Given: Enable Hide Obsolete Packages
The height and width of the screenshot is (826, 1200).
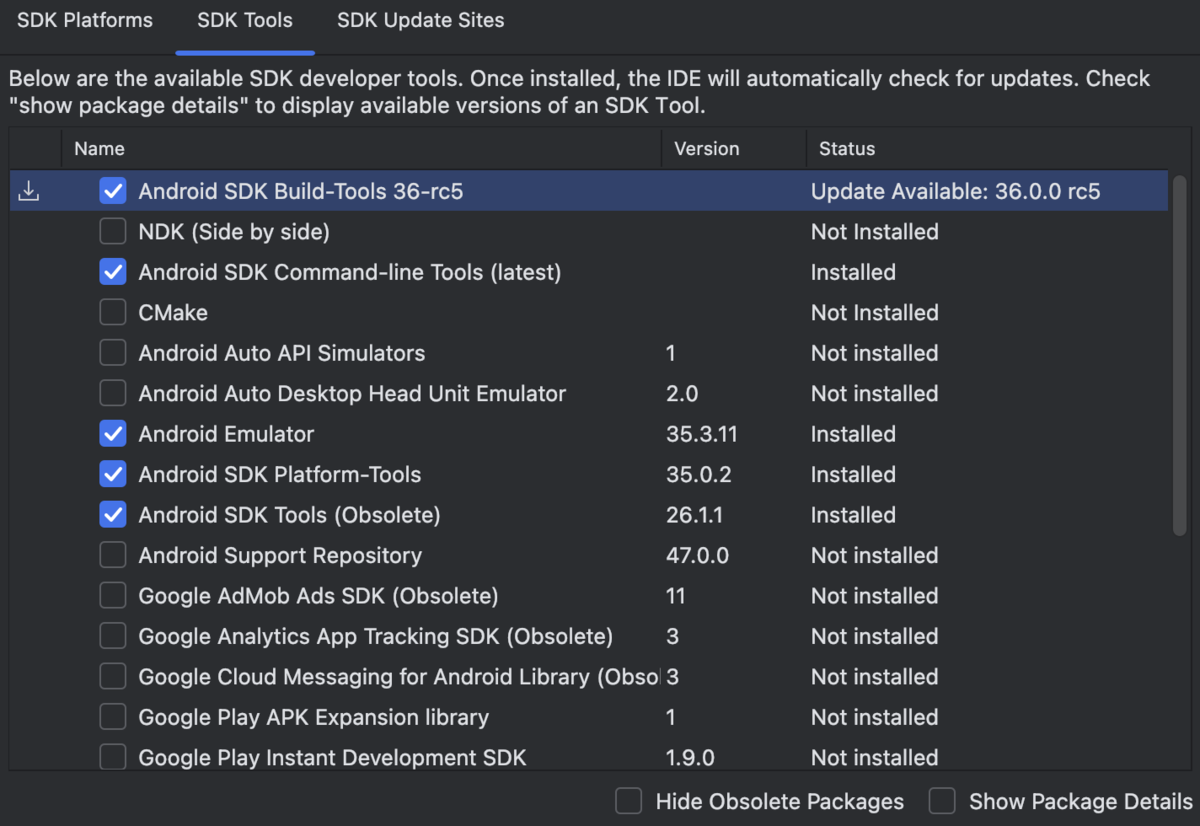Looking at the screenshot, I should [x=628, y=801].
